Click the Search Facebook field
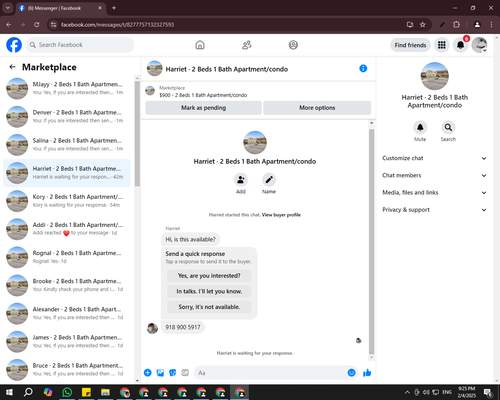The height and width of the screenshot is (400, 500). coord(80,45)
